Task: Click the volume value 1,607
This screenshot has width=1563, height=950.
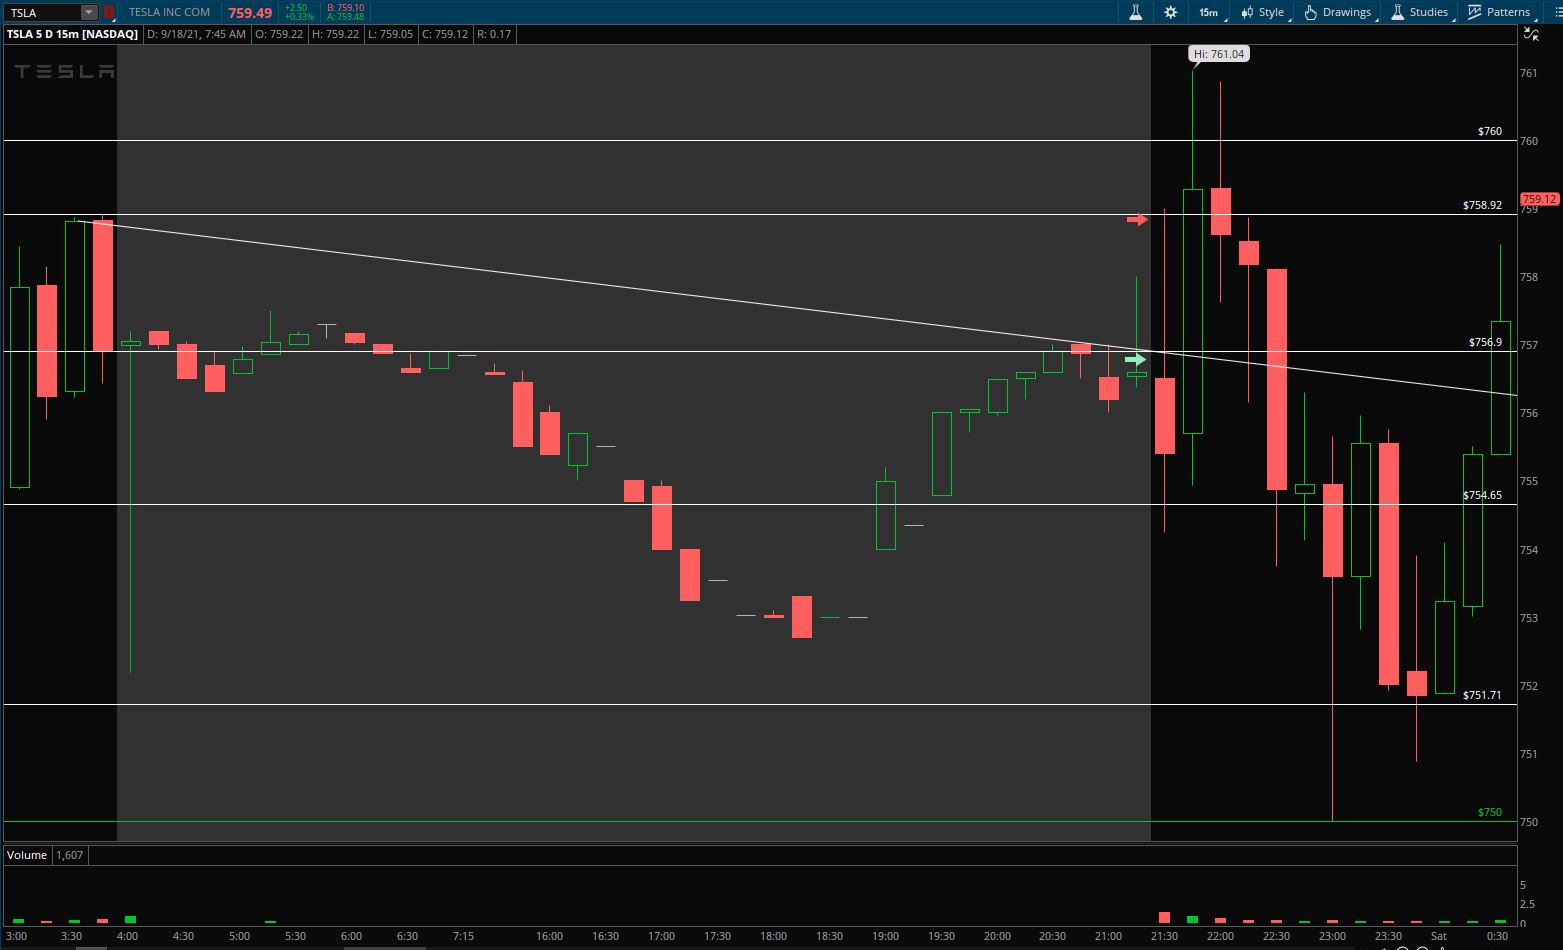Action: pyautogui.click(x=69, y=855)
